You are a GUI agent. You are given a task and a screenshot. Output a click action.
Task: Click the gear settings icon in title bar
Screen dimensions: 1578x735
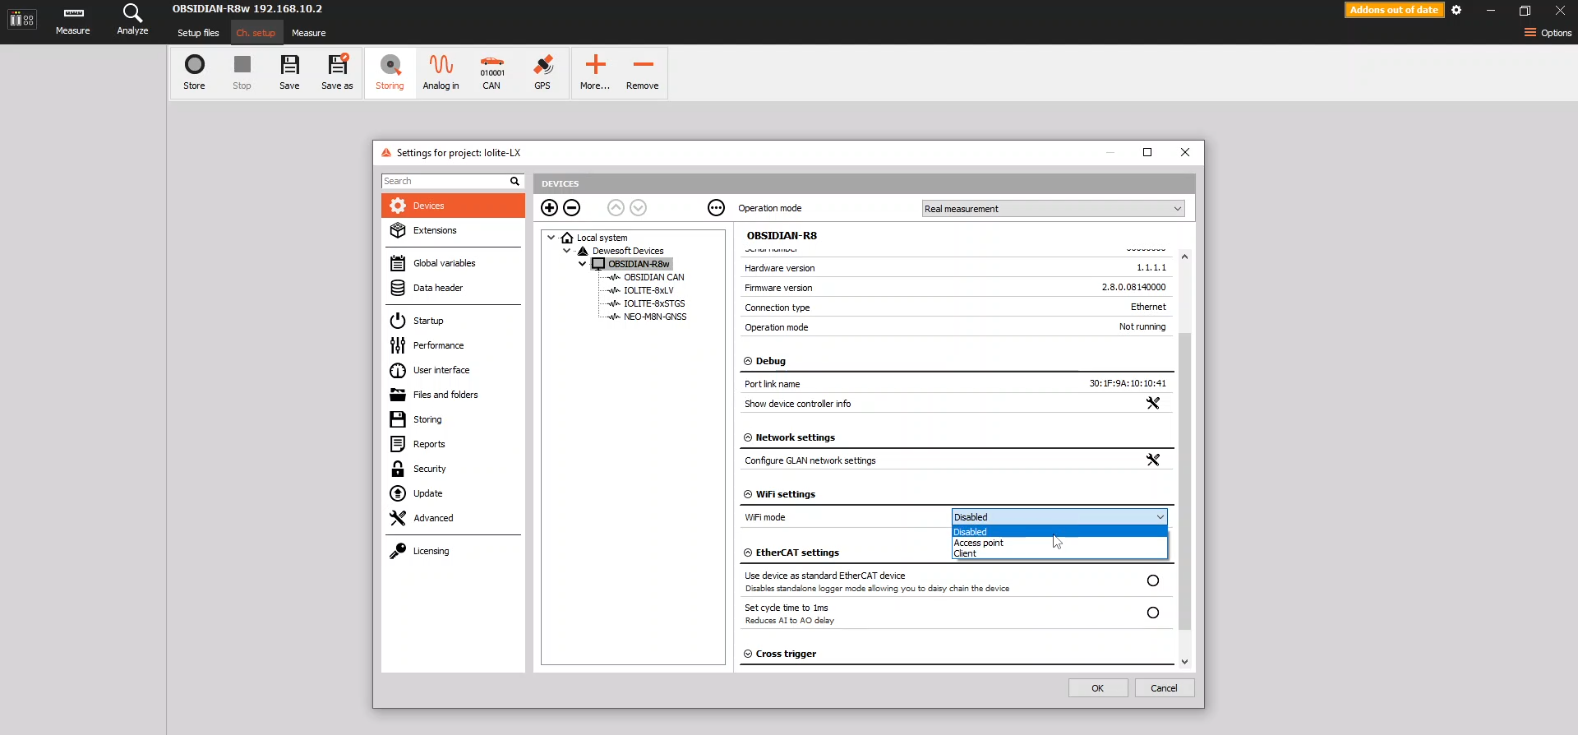(x=1456, y=10)
